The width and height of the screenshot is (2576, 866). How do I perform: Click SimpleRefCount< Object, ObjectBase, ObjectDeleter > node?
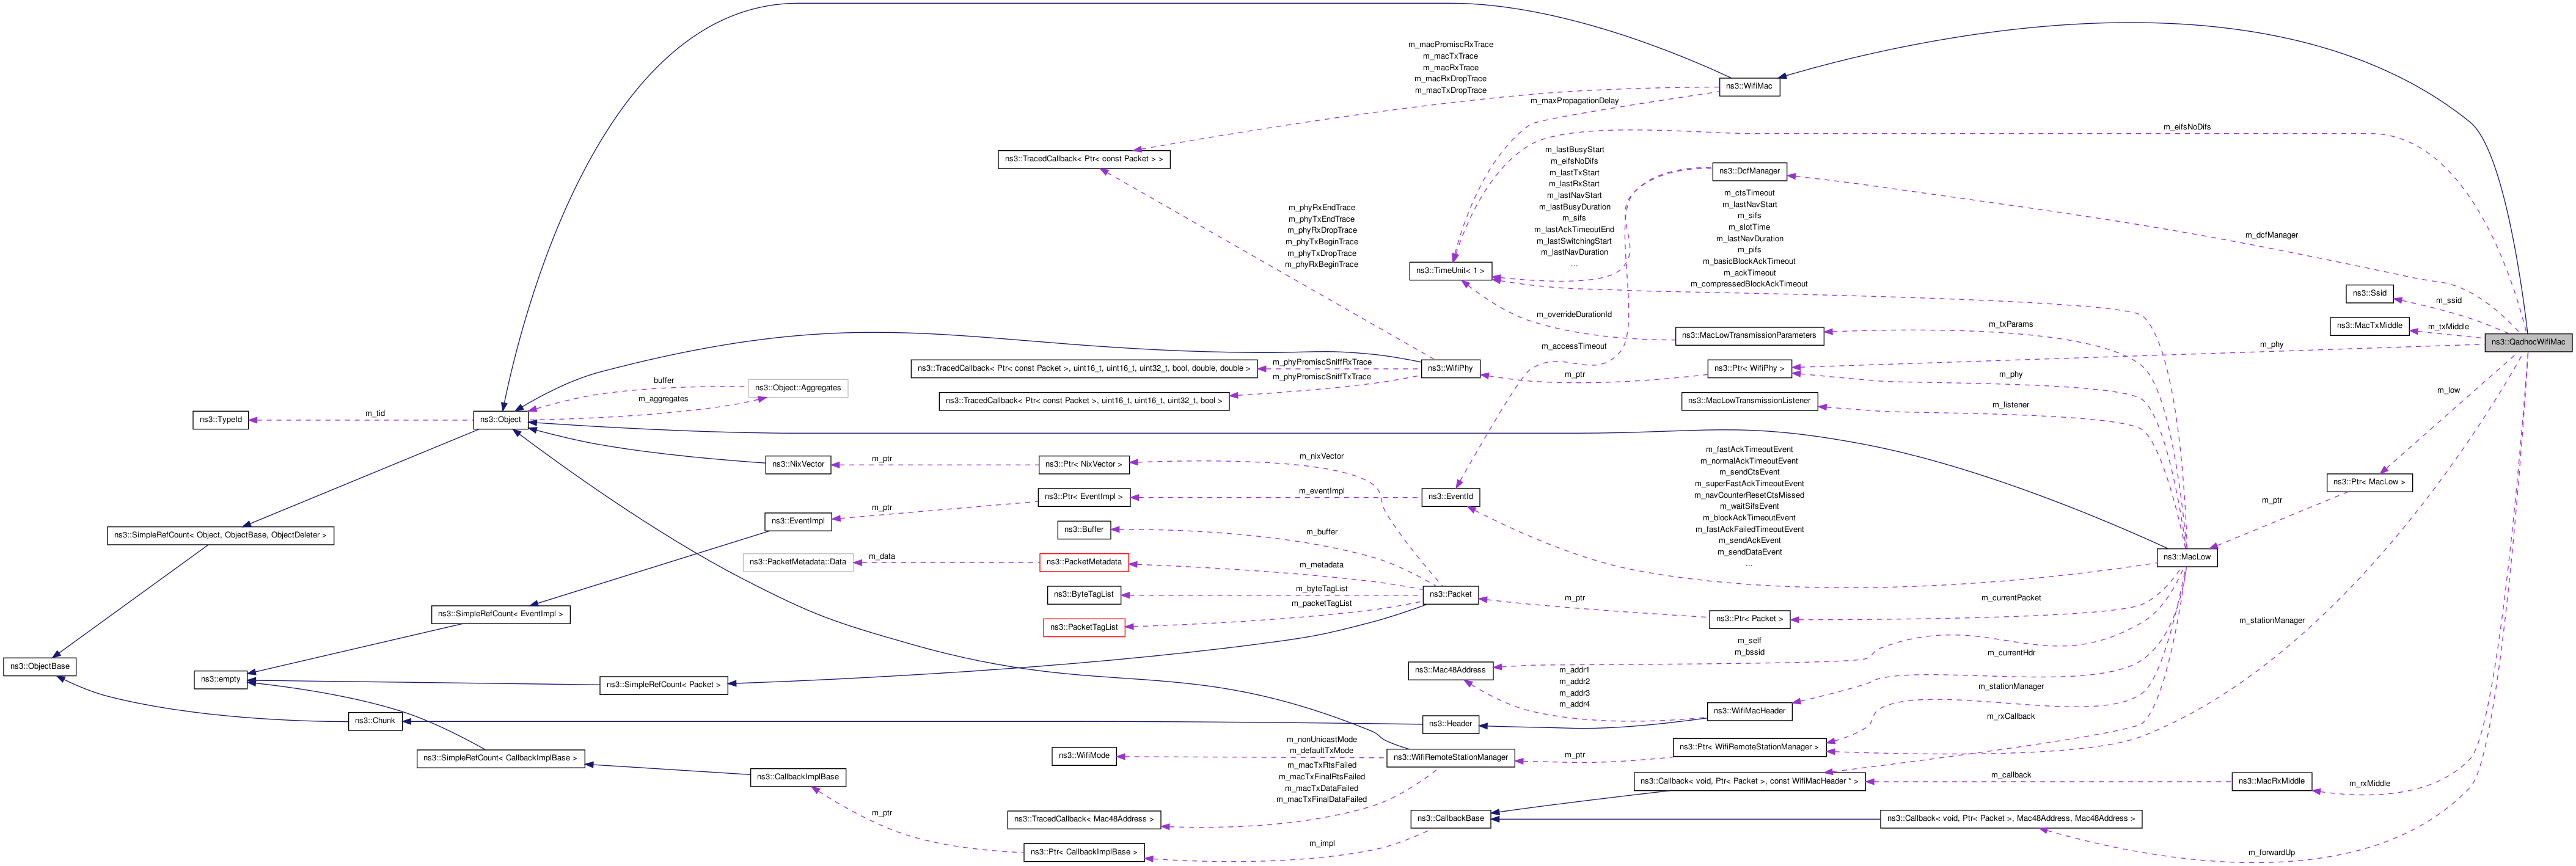(x=220, y=535)
